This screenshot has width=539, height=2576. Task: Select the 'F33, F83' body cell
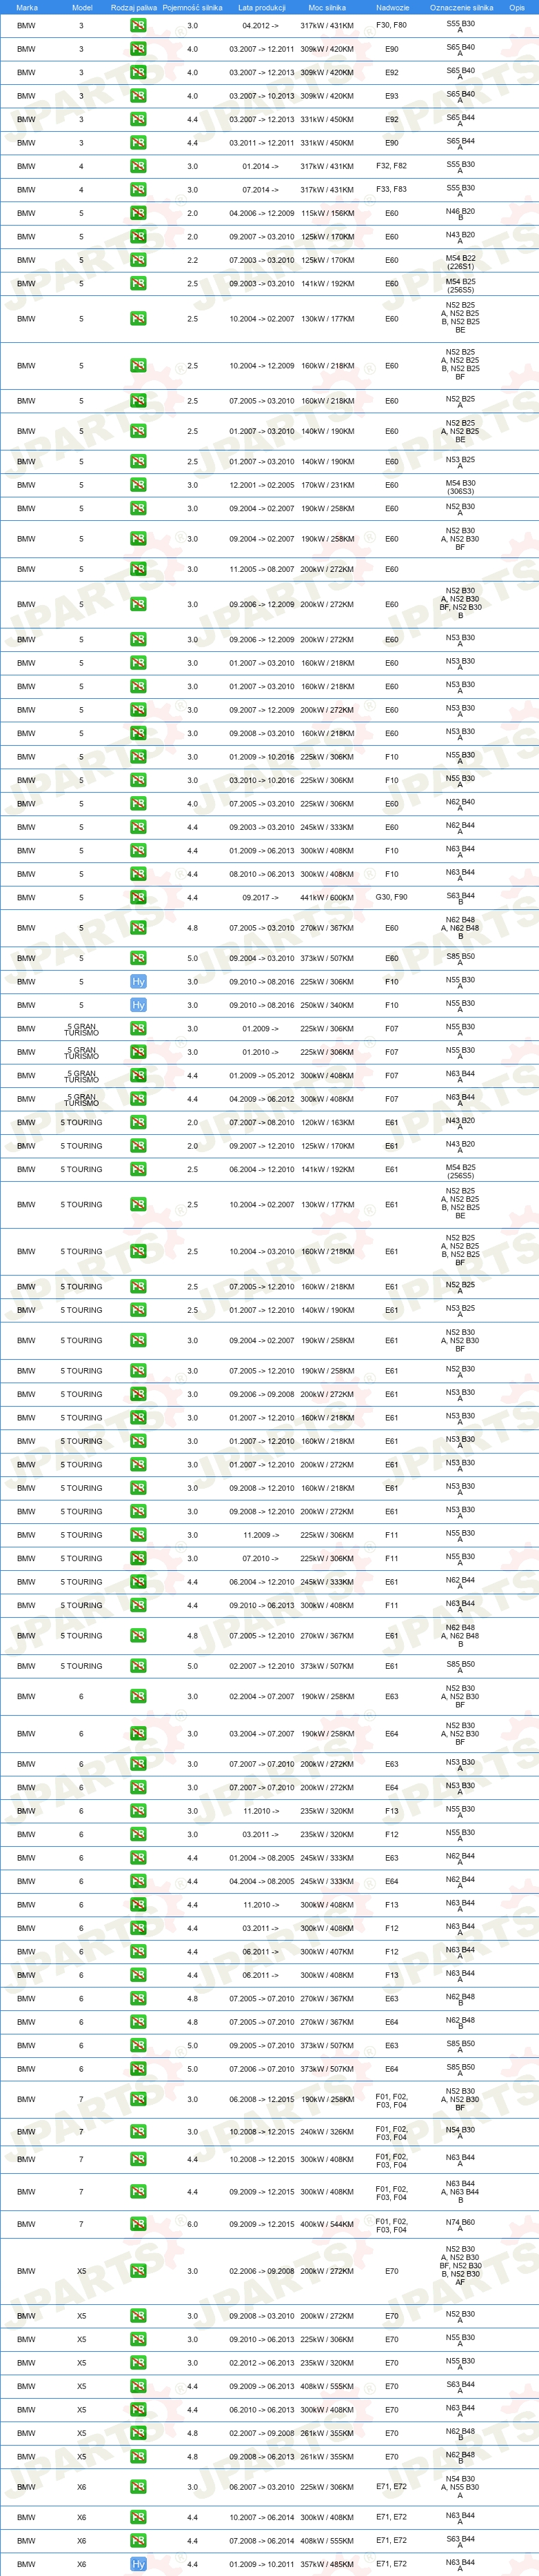point(392,189)
